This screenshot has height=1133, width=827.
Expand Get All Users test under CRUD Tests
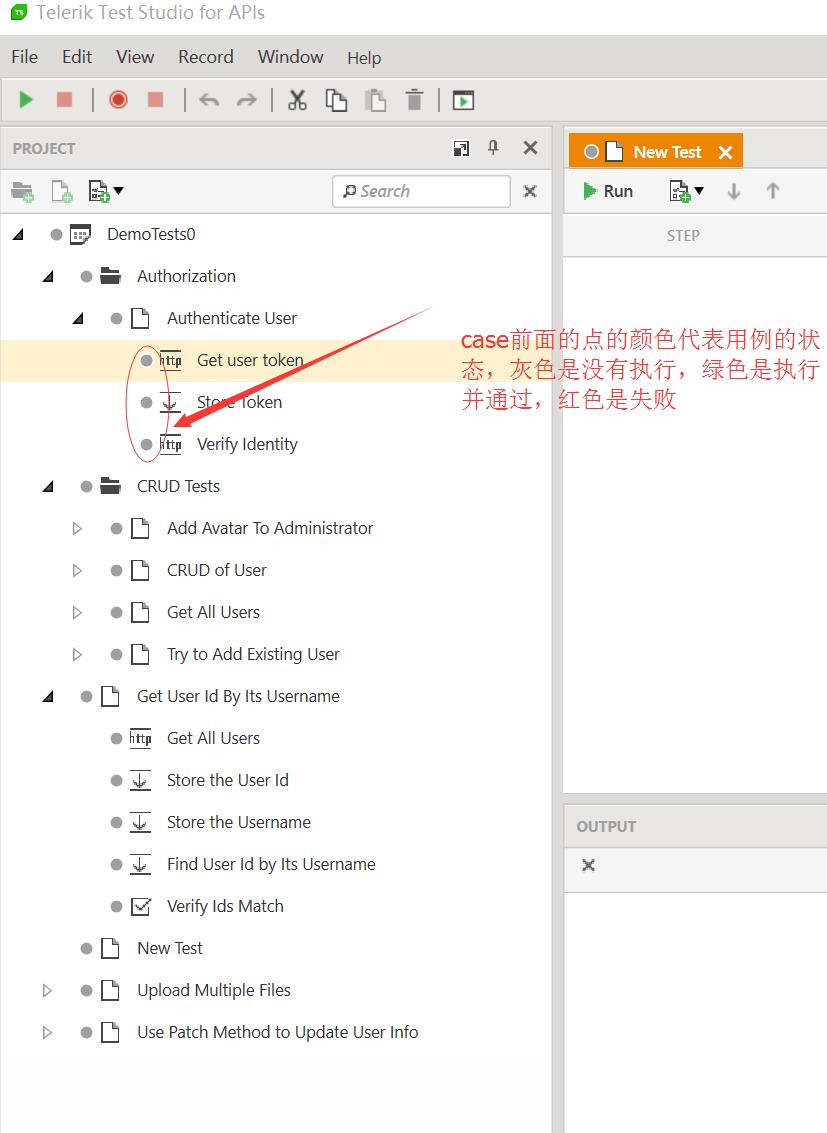(77, 612)
